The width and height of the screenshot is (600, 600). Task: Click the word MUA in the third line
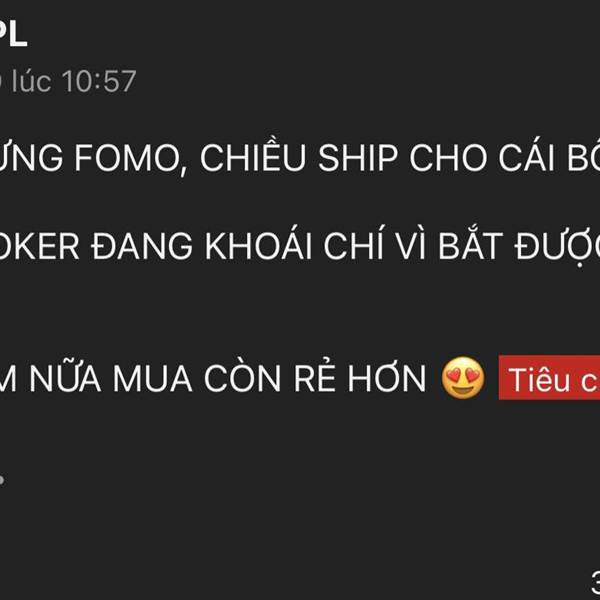152,379
